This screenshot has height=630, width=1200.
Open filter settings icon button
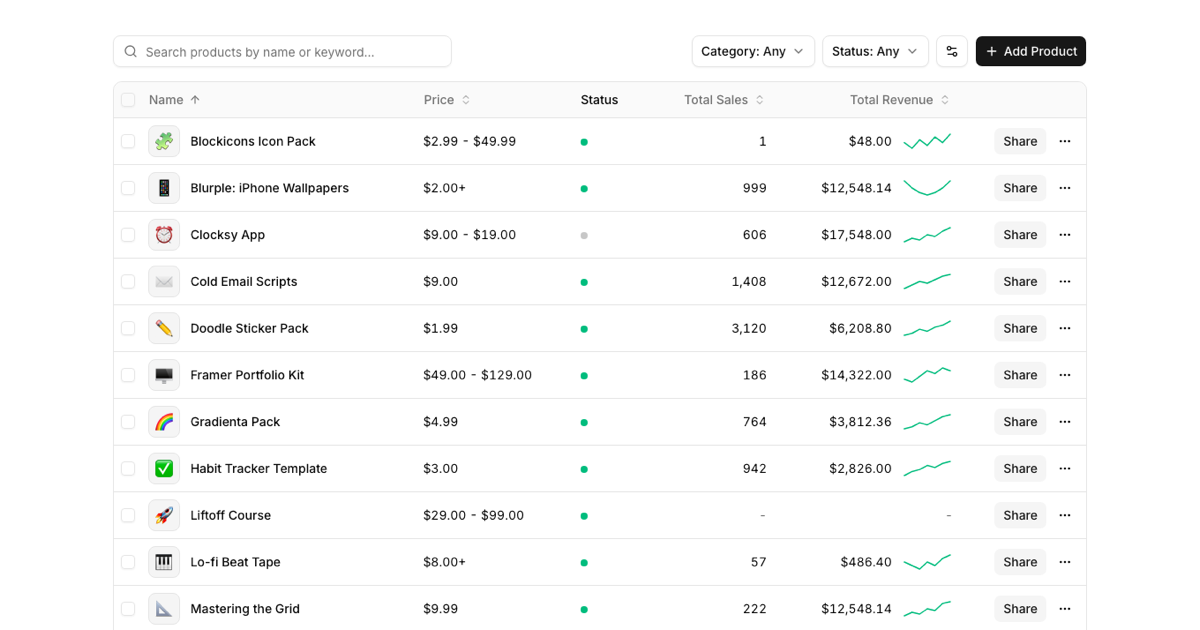coord(951,51)
